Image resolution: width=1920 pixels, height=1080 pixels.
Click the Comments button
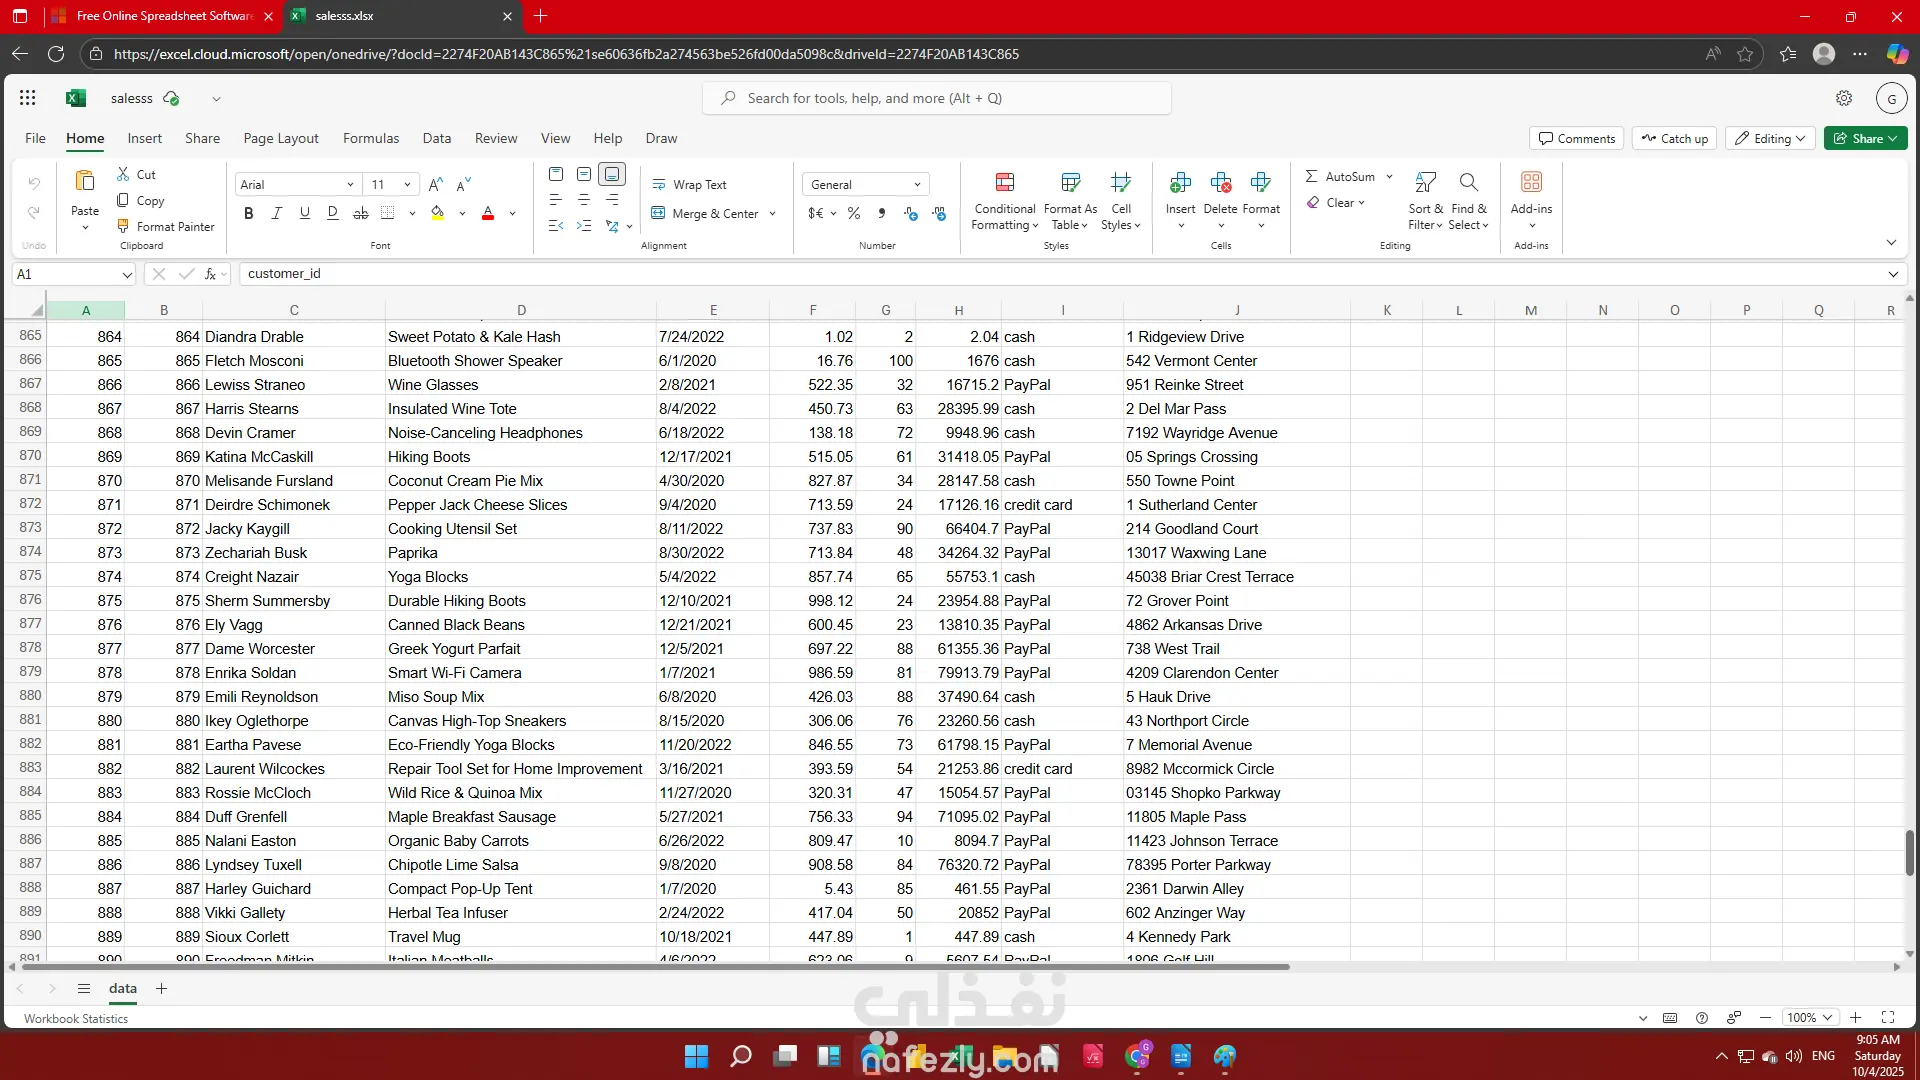1576,138
